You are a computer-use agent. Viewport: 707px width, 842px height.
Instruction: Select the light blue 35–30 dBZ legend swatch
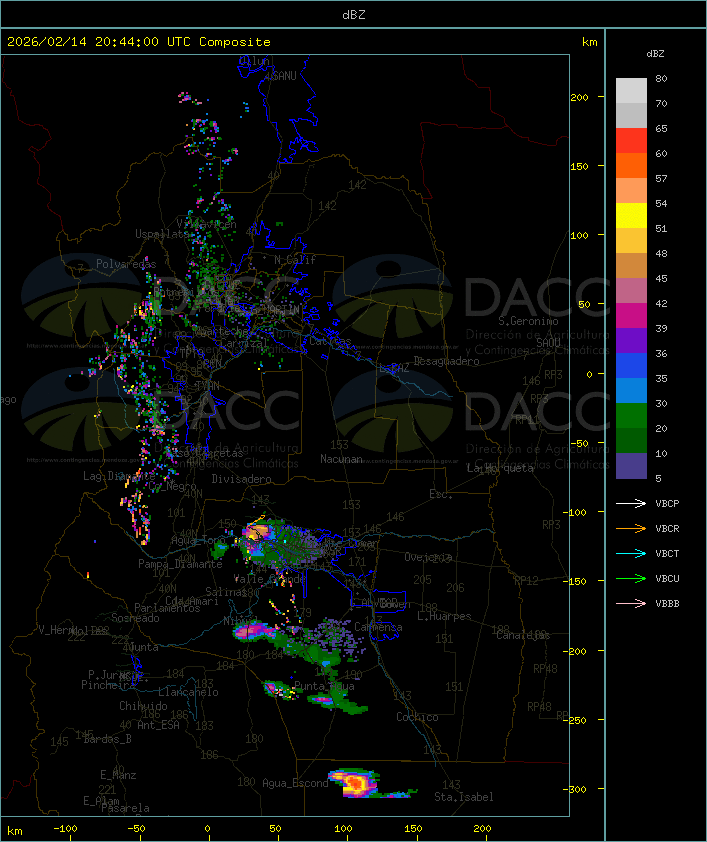pos(631,390)
